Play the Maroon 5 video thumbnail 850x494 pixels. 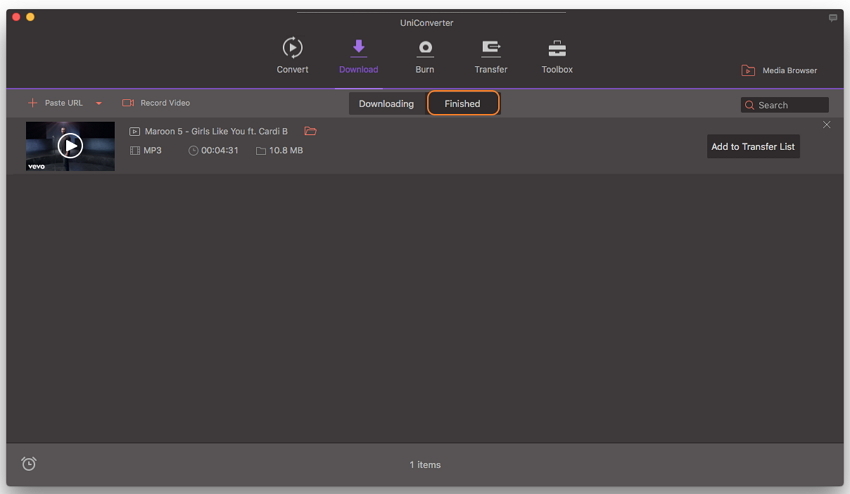click(70, 146)
